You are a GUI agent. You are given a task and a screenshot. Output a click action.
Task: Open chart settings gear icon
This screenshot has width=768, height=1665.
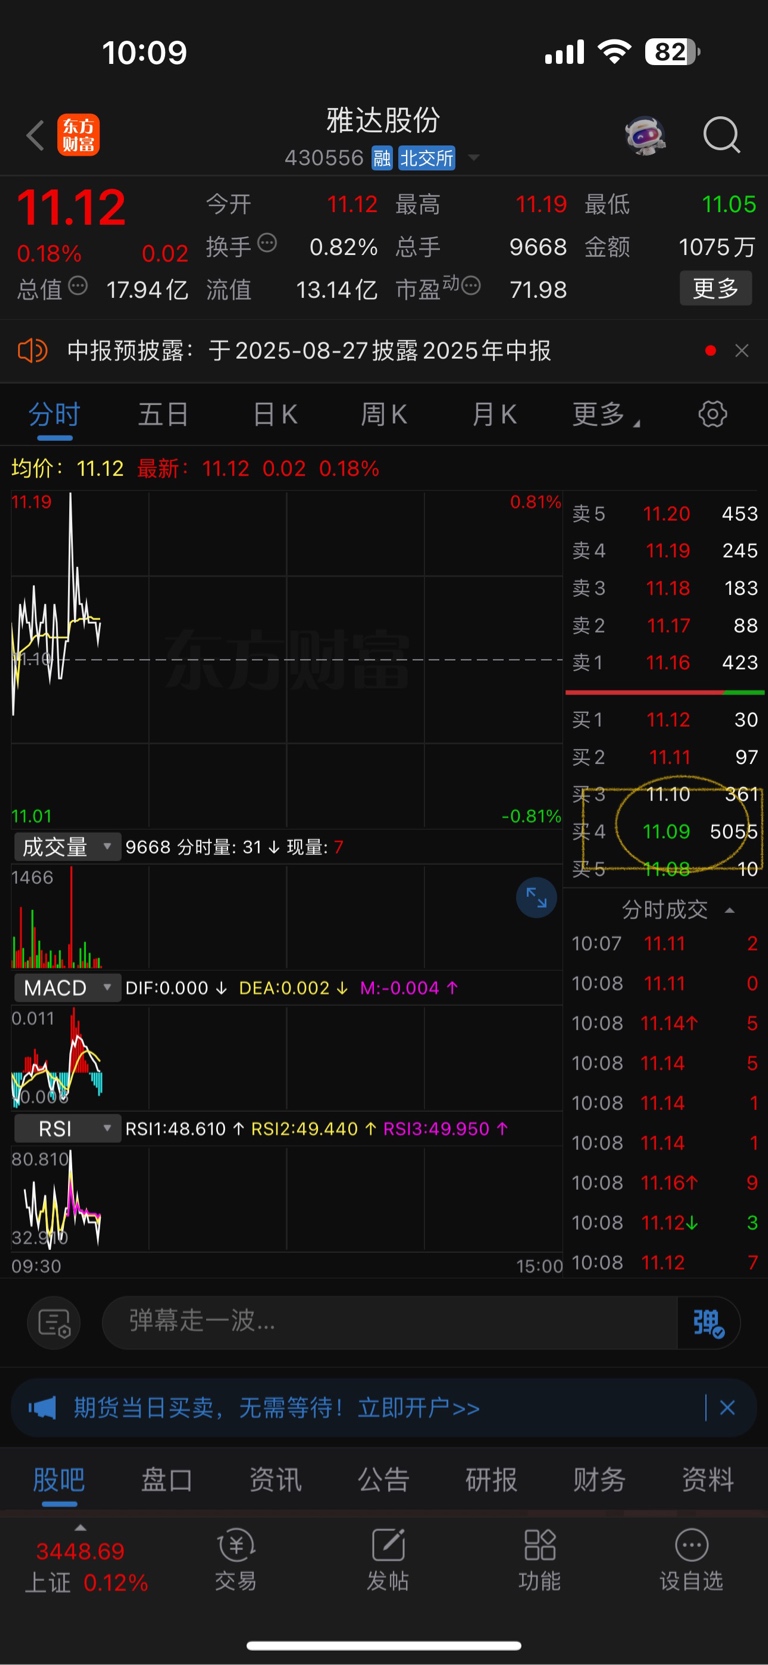point(713,414)
